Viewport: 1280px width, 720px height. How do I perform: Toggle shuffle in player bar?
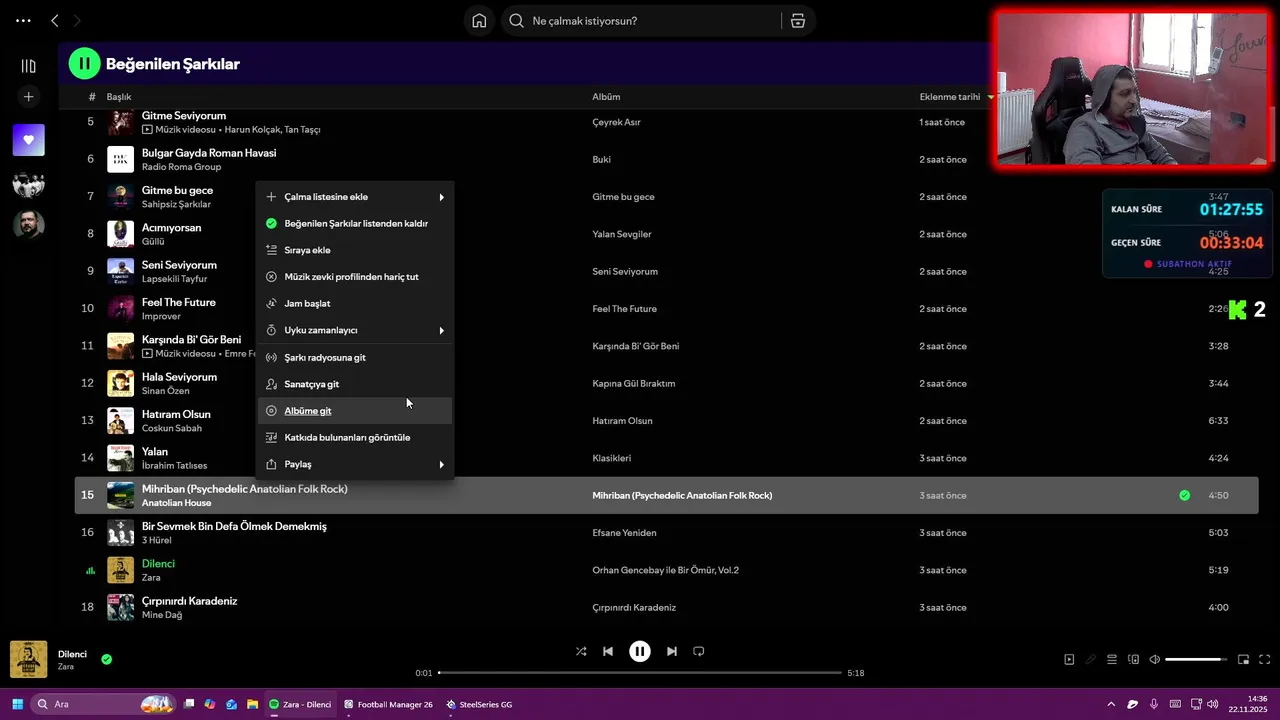point(581,651)
